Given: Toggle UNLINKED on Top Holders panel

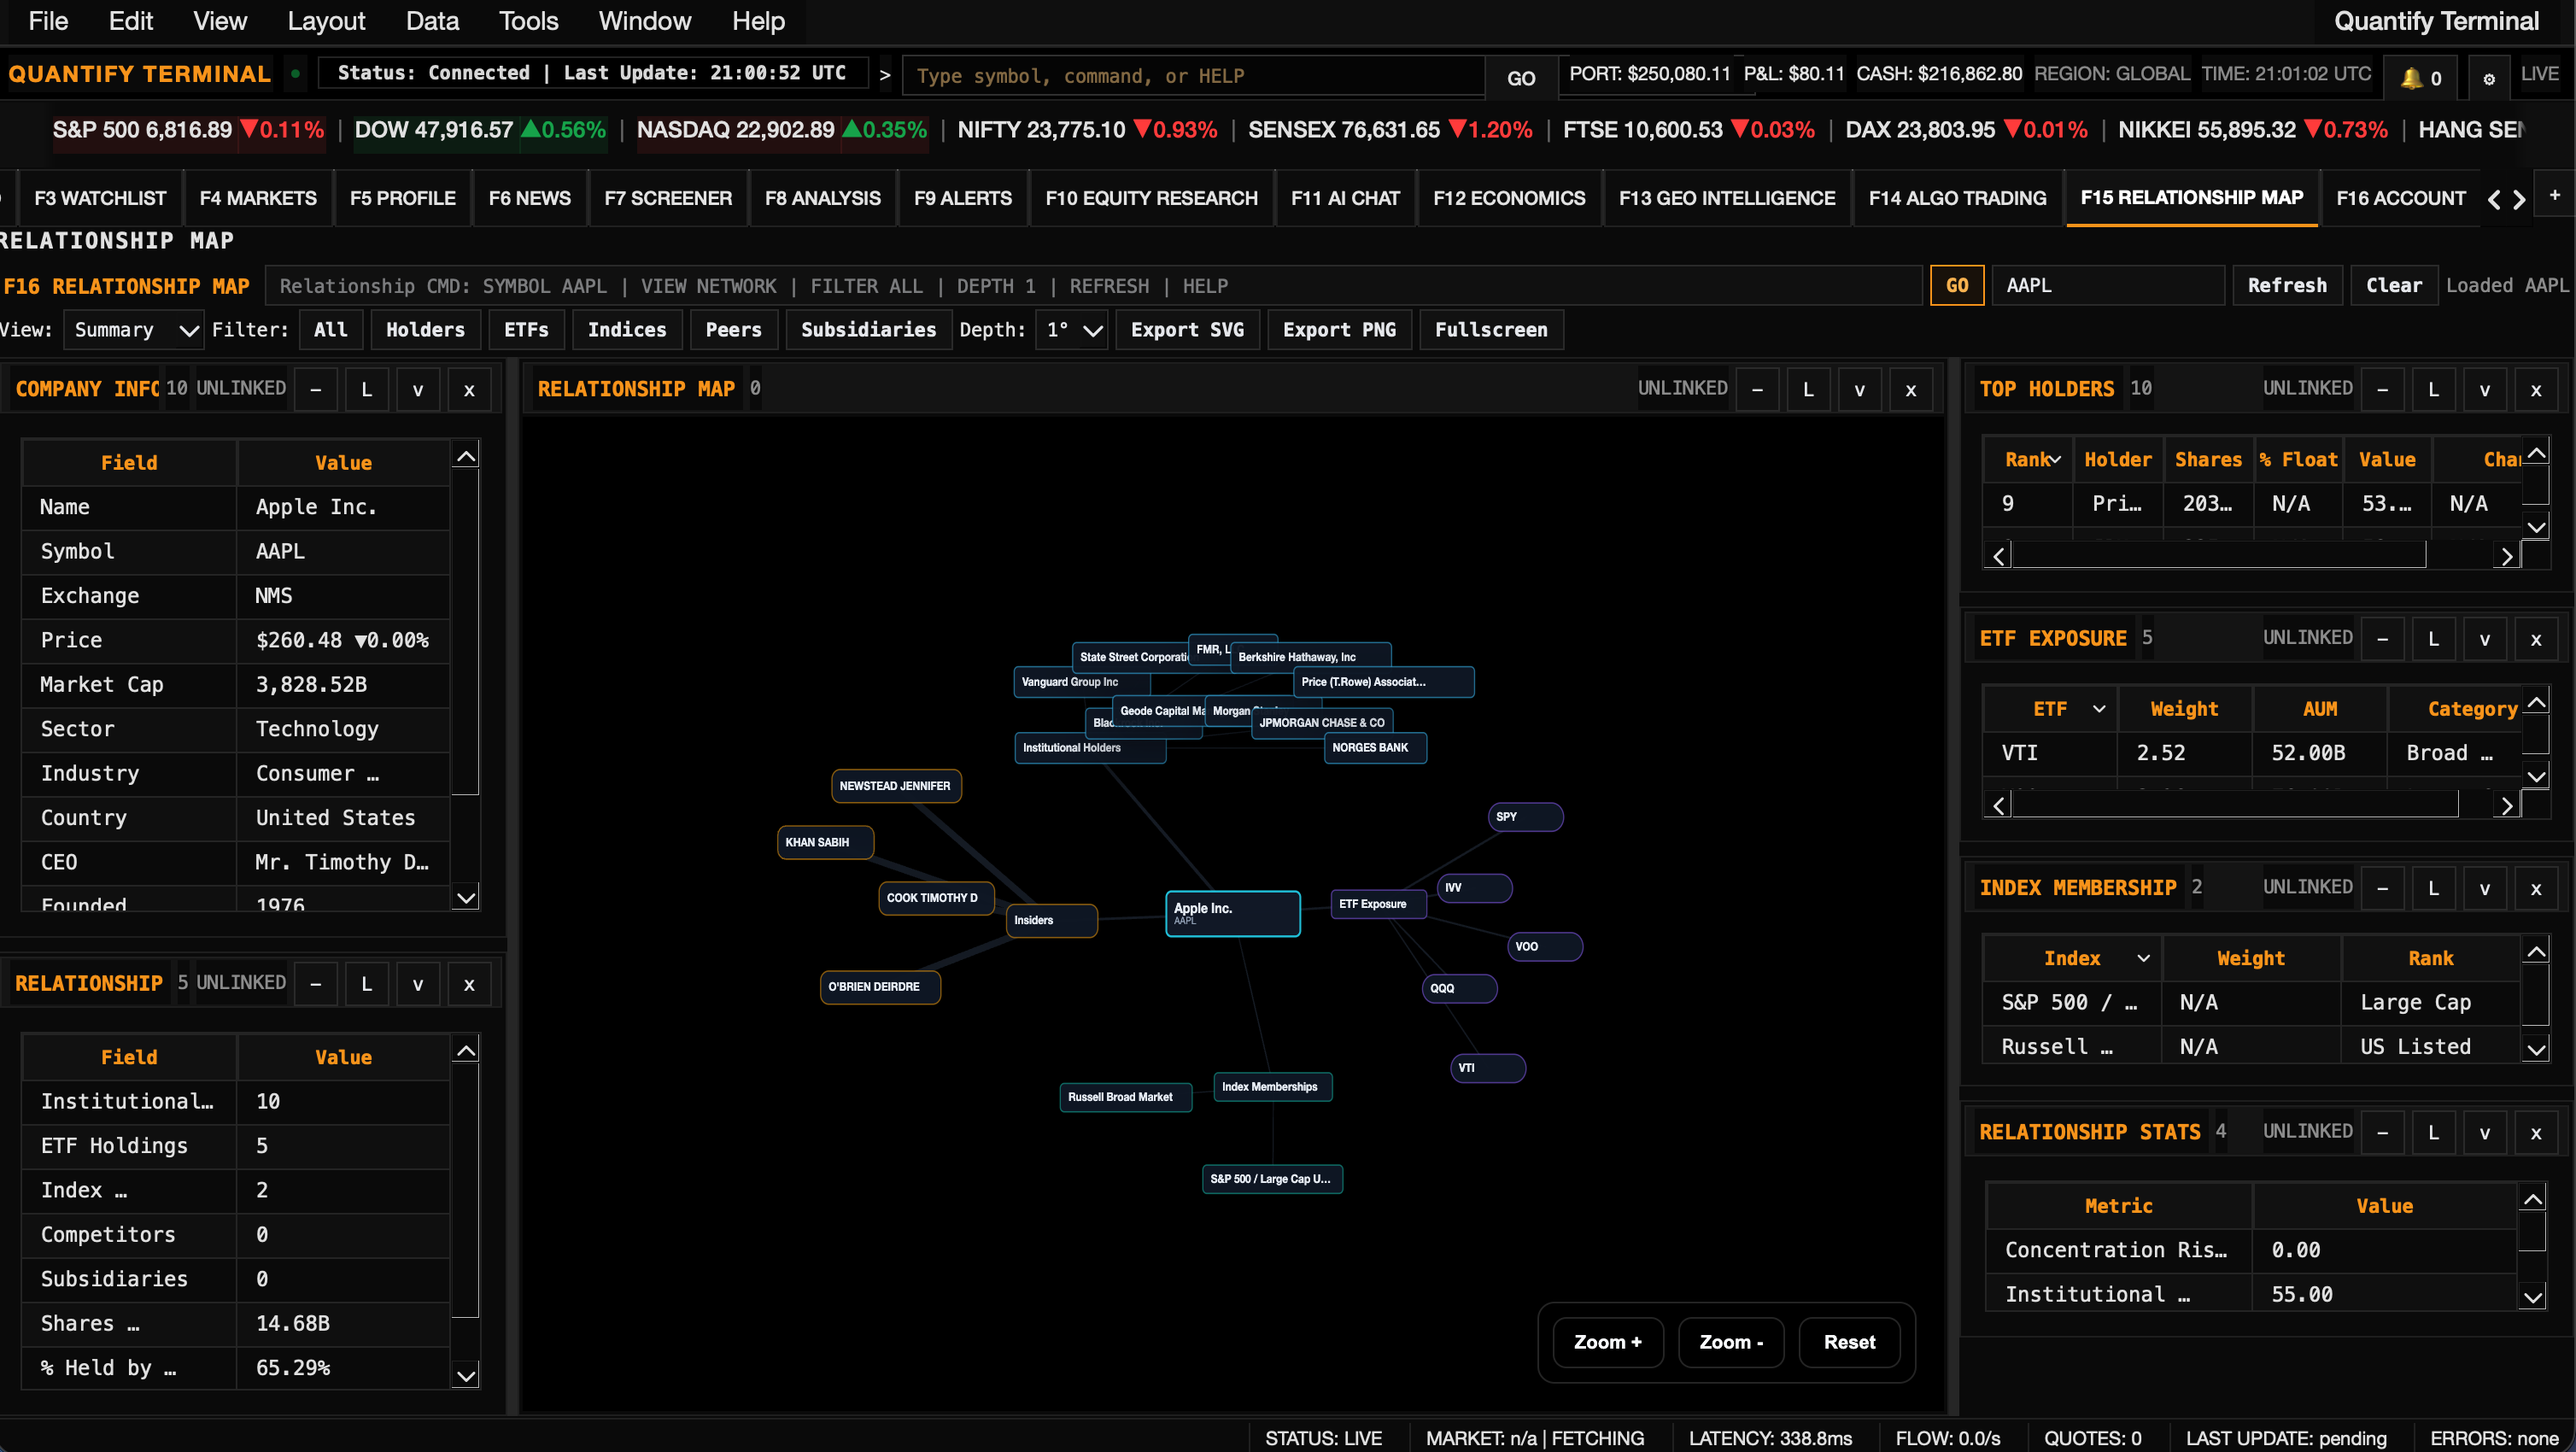Looking at the screenshot, I should (x=2307, y=388).
